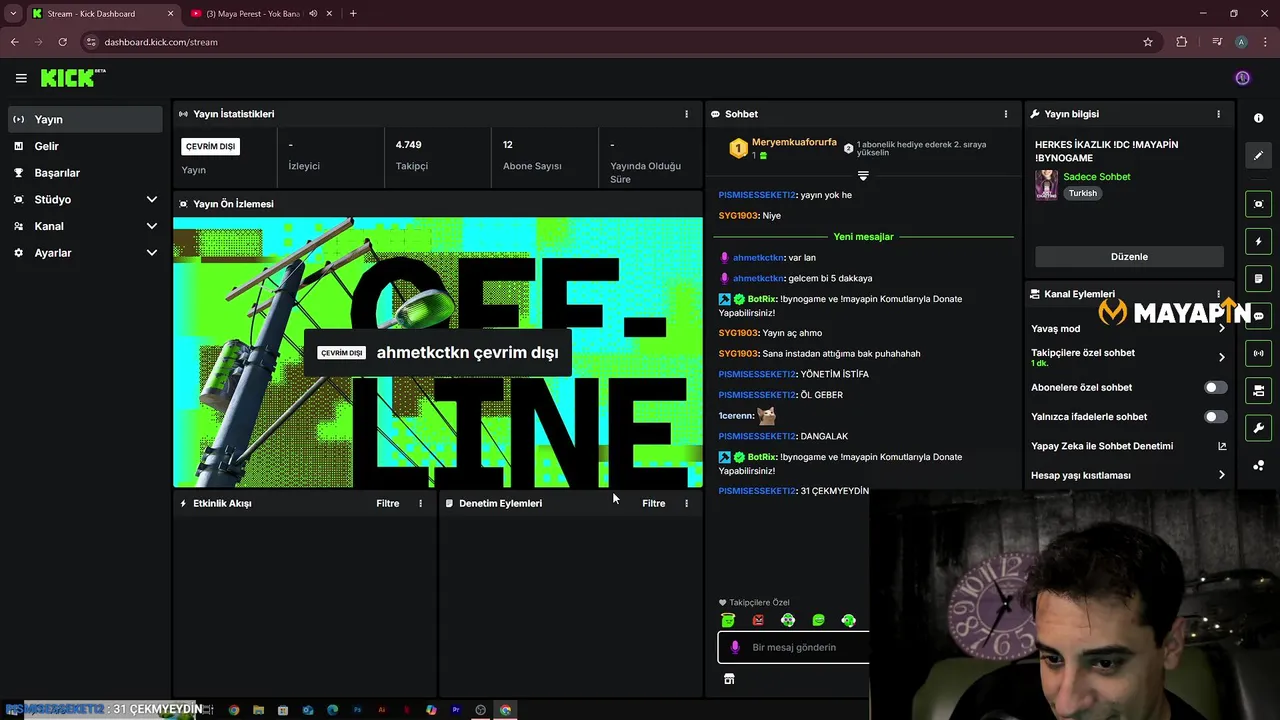Screen dimensions: 1280x720
Task: Select Gelir in the sidebar
Action: click(85, 146)
